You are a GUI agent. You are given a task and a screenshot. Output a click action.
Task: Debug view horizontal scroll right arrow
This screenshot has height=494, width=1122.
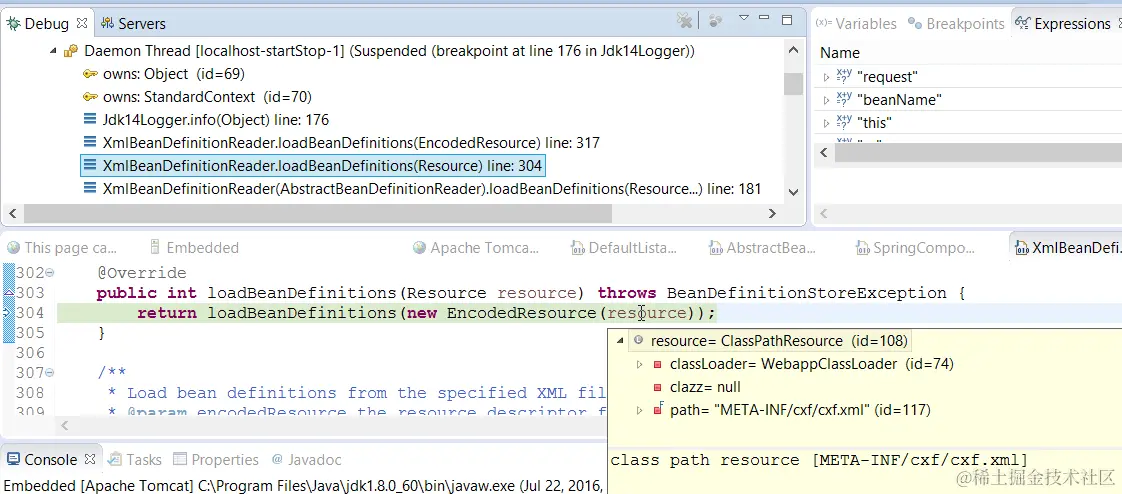[x=772, y=213]
